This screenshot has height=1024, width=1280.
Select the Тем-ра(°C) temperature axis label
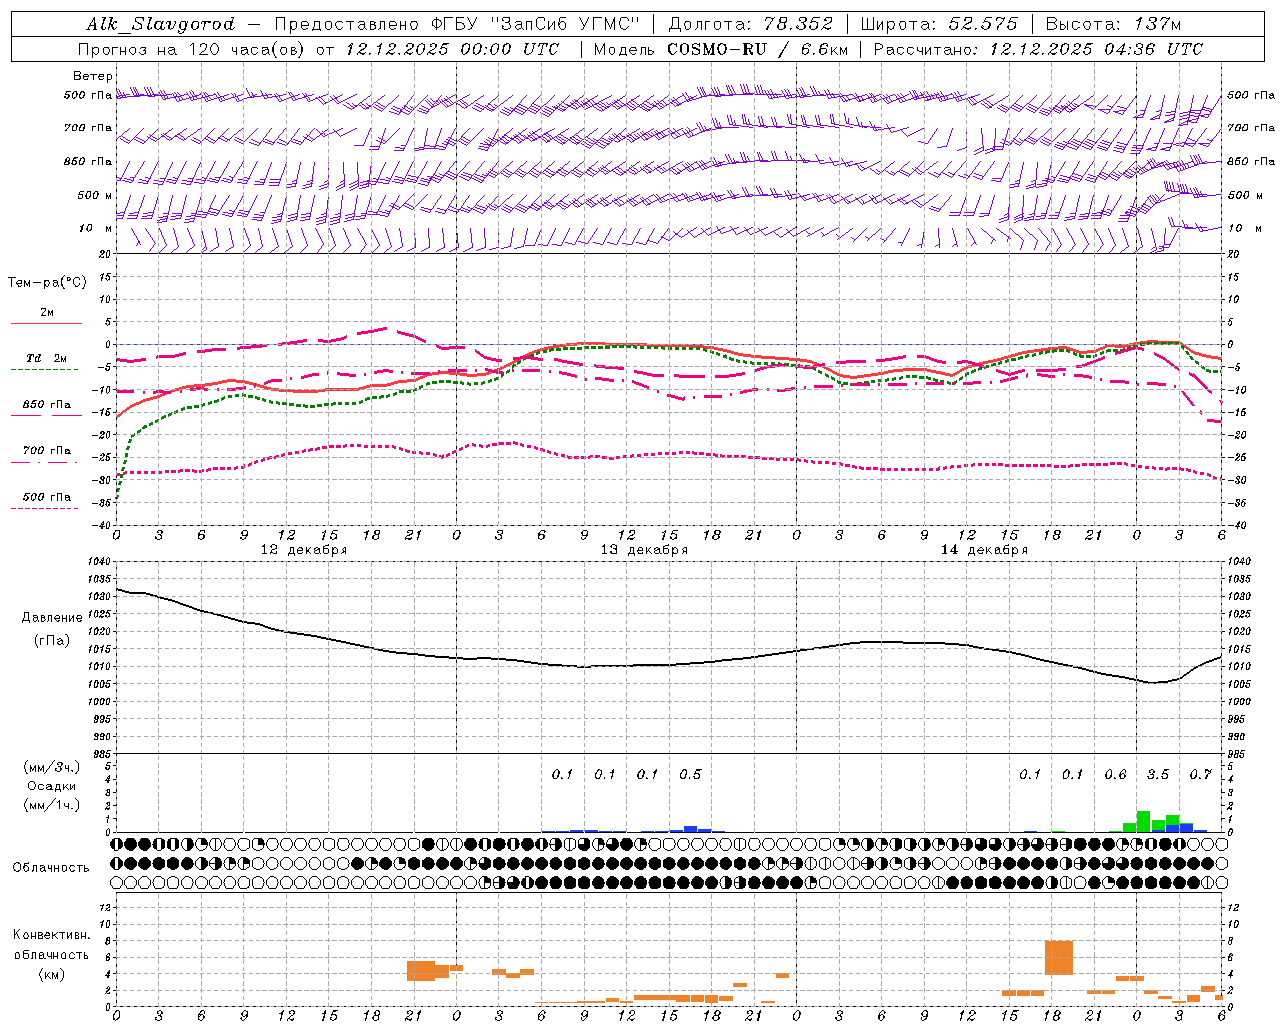coord(47,283)
